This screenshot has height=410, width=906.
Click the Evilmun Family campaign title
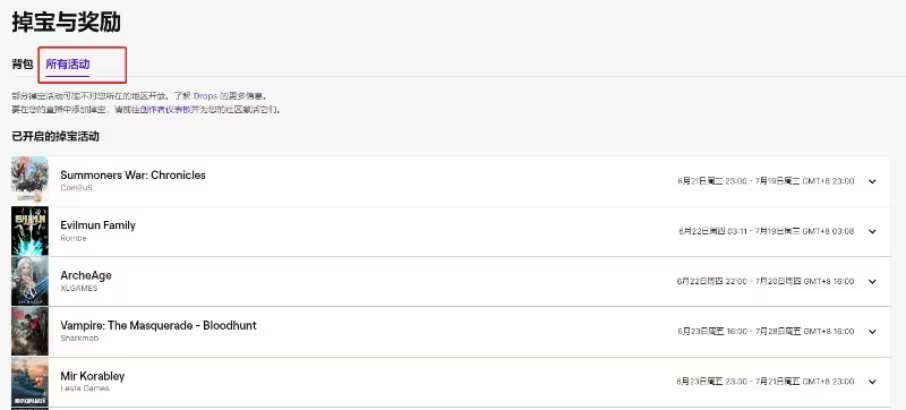point(98,225)
